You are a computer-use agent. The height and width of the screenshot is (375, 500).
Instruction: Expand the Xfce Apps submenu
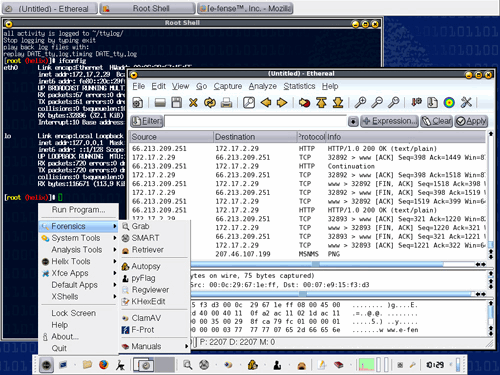tap(79, 273)
